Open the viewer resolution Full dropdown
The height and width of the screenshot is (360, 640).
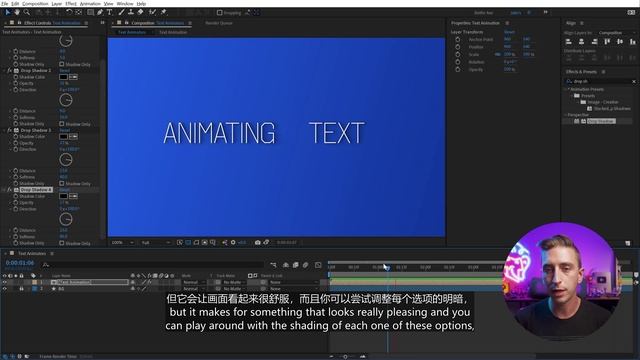click(x=156, y=242)
